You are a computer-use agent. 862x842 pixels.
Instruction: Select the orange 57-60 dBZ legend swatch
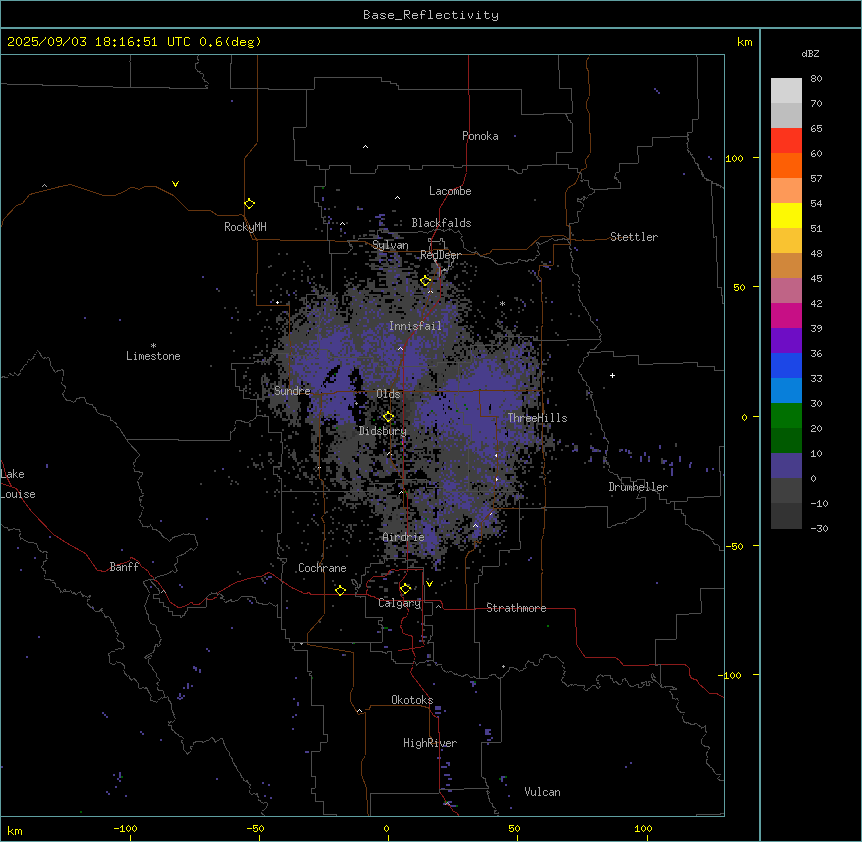click(x=786, y=165)
